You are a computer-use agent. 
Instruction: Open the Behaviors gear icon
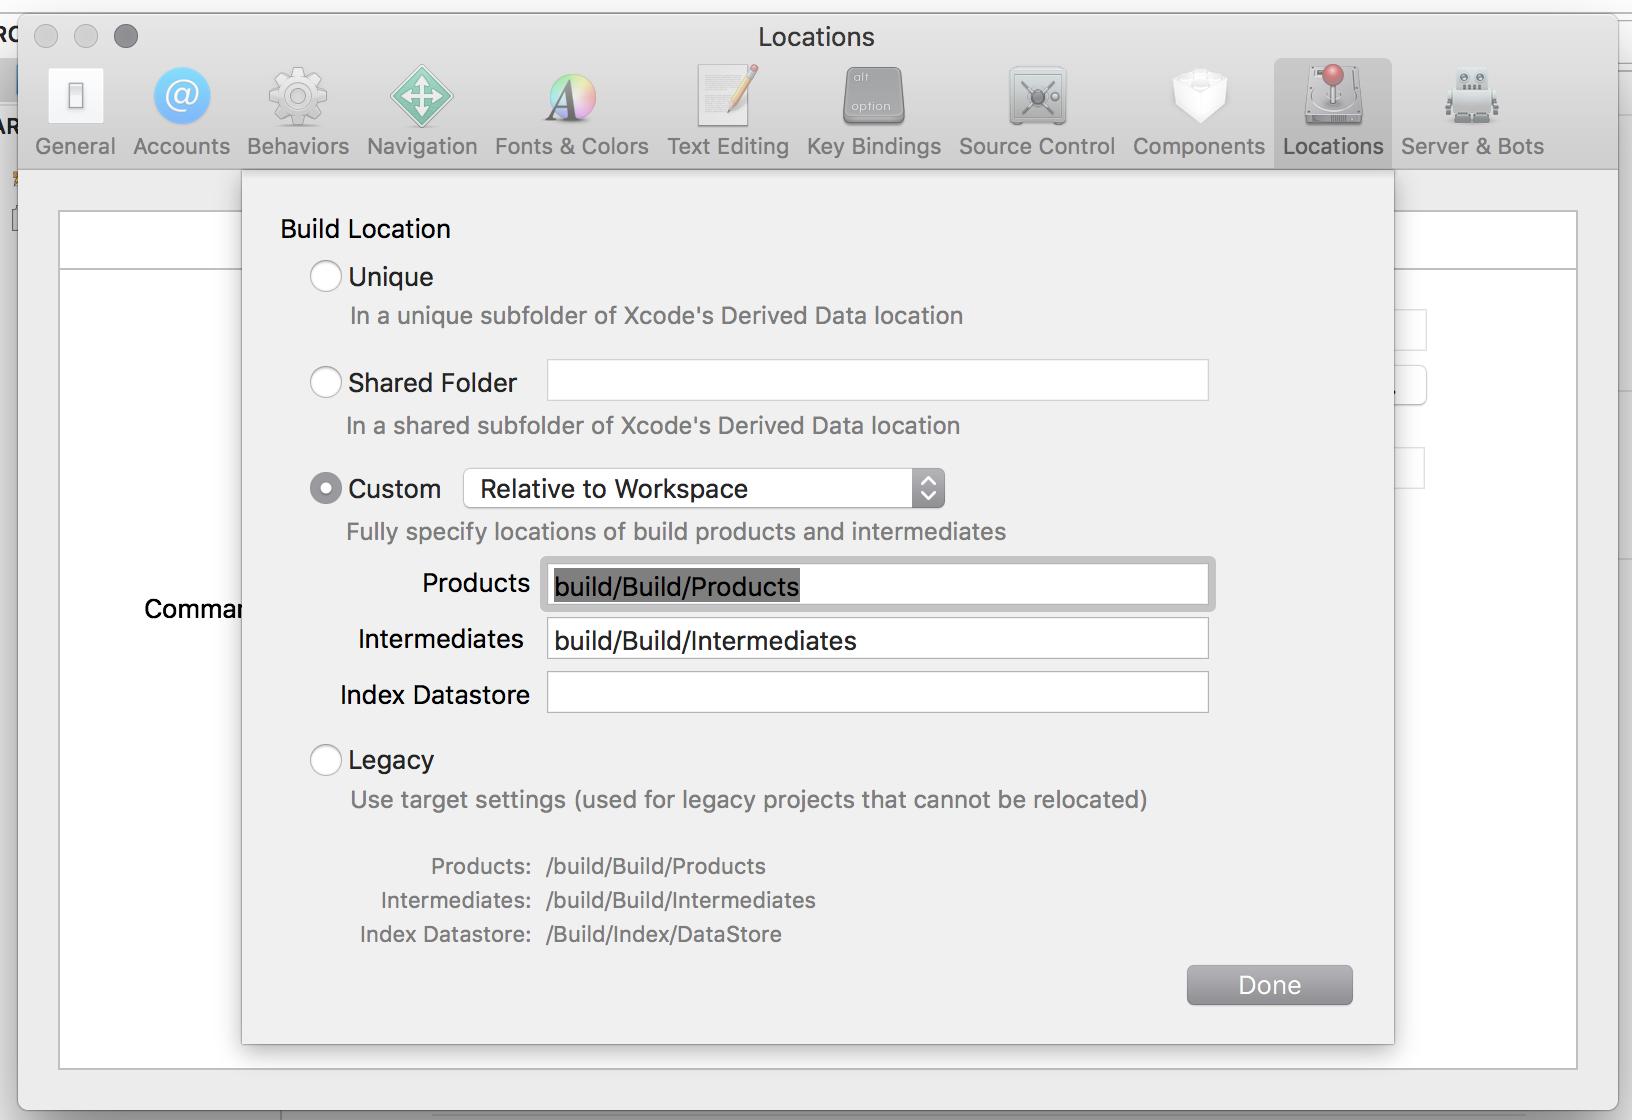pos(298,96)
